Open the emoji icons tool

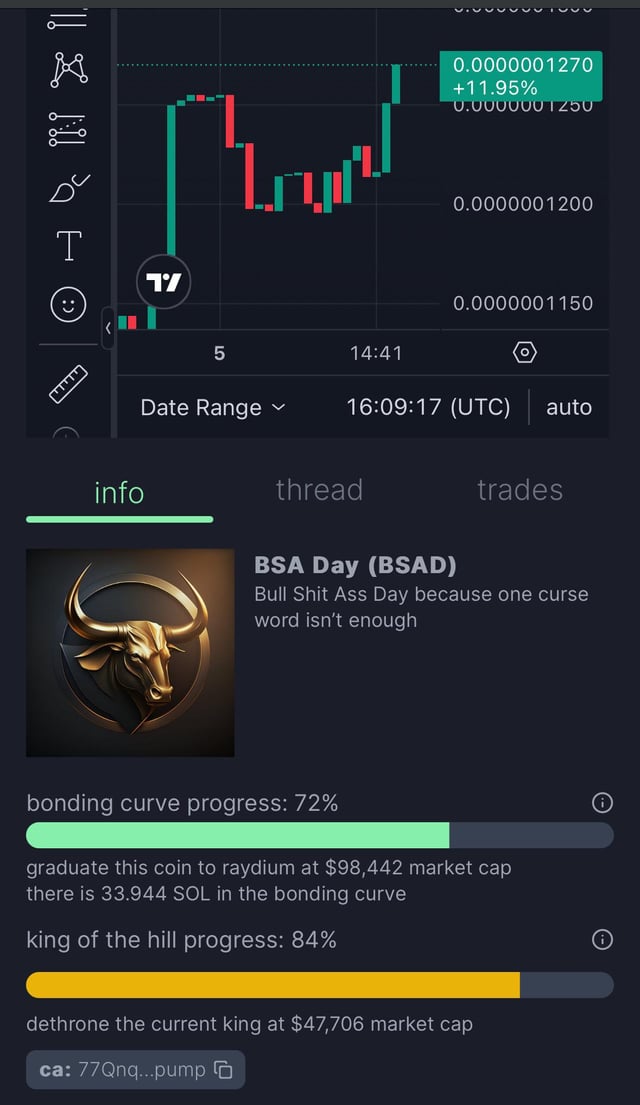(68, 305)
